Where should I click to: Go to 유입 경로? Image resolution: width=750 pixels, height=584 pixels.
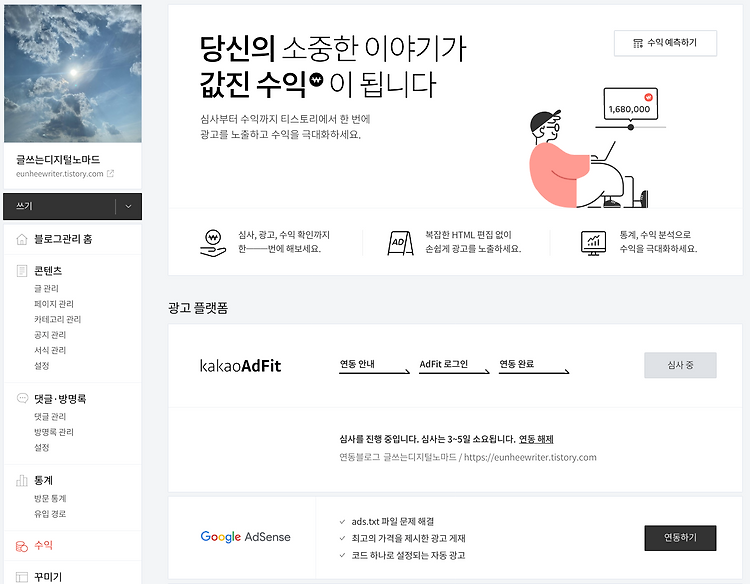50,514
